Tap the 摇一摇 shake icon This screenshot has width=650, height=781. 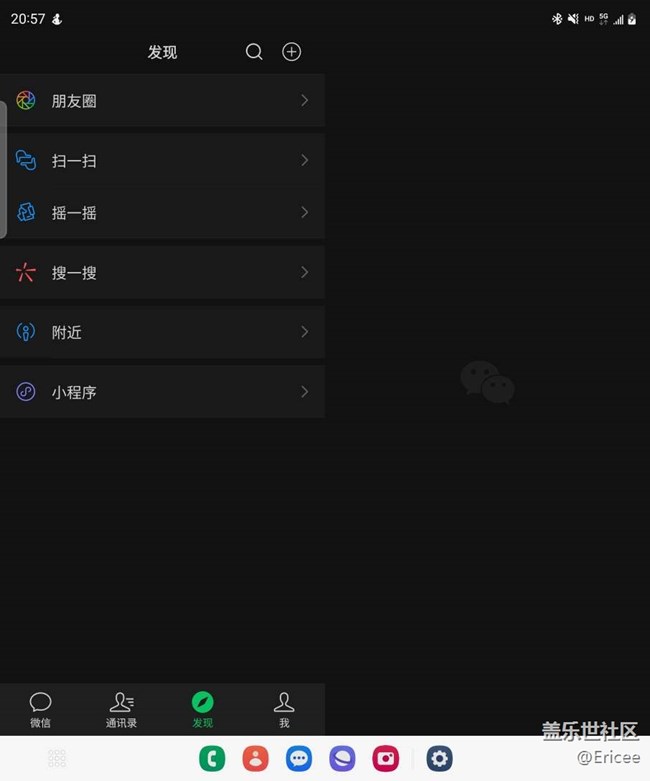pos(26,213)
